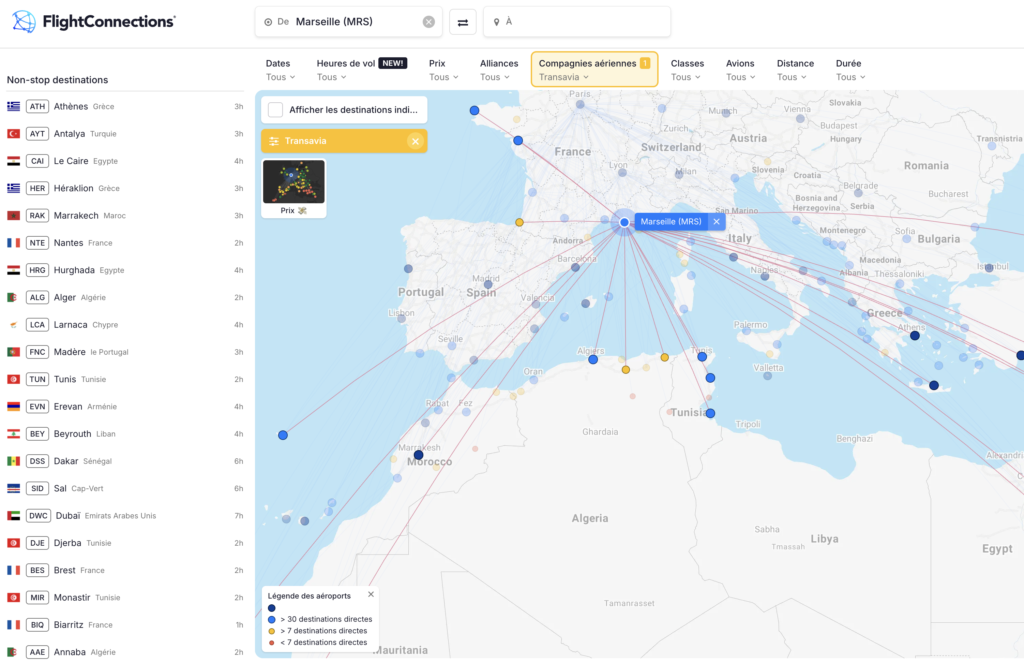Select Sal (SID) destination row
The image size is (1024, 663).
click(125, 489)
